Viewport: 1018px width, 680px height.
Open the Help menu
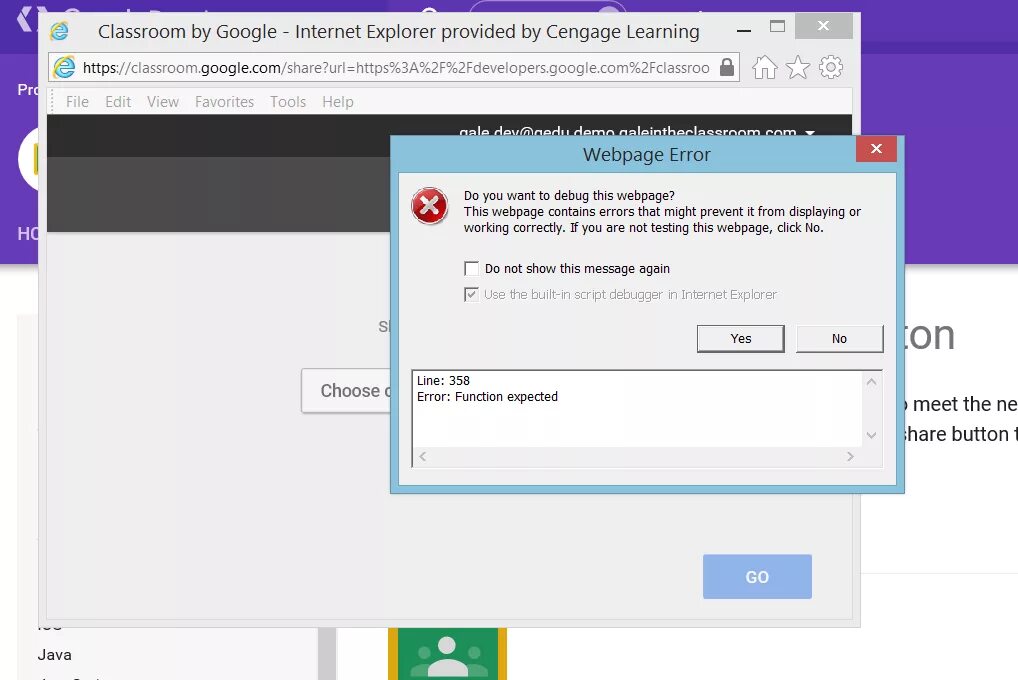[338, 102]
